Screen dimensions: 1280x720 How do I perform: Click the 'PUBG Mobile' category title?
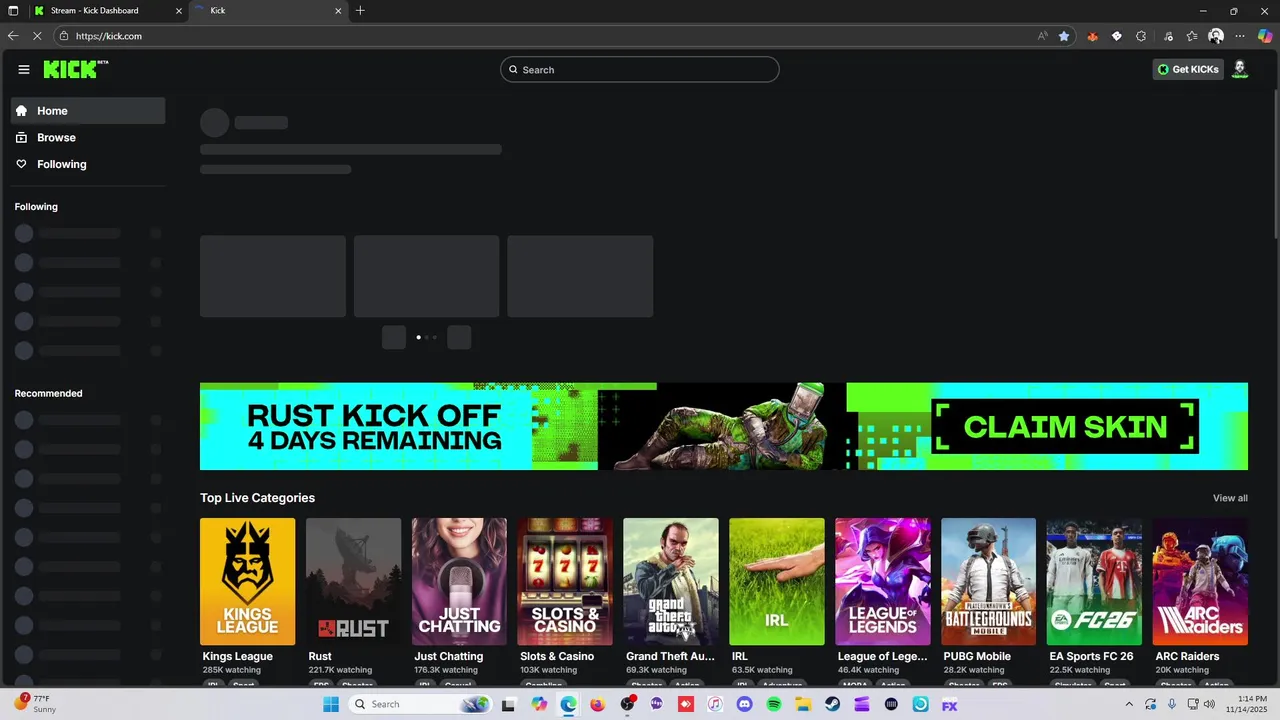click(x=977, y=657)
